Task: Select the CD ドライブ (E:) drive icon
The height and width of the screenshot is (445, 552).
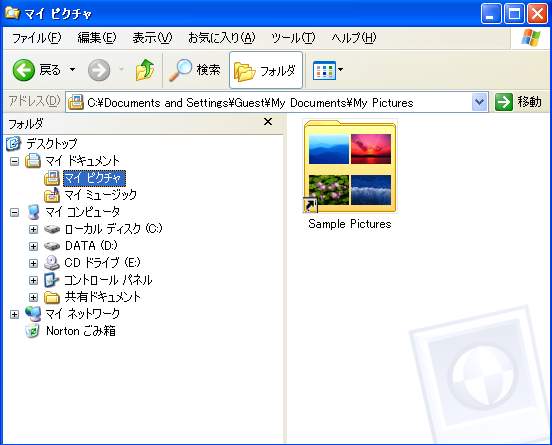Action: coord(52,263)
